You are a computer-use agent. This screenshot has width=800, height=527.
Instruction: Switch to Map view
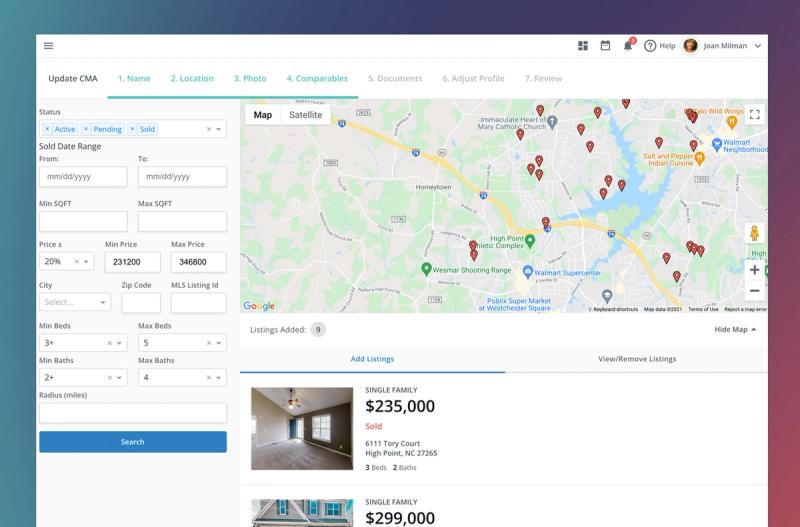point(263,115)
